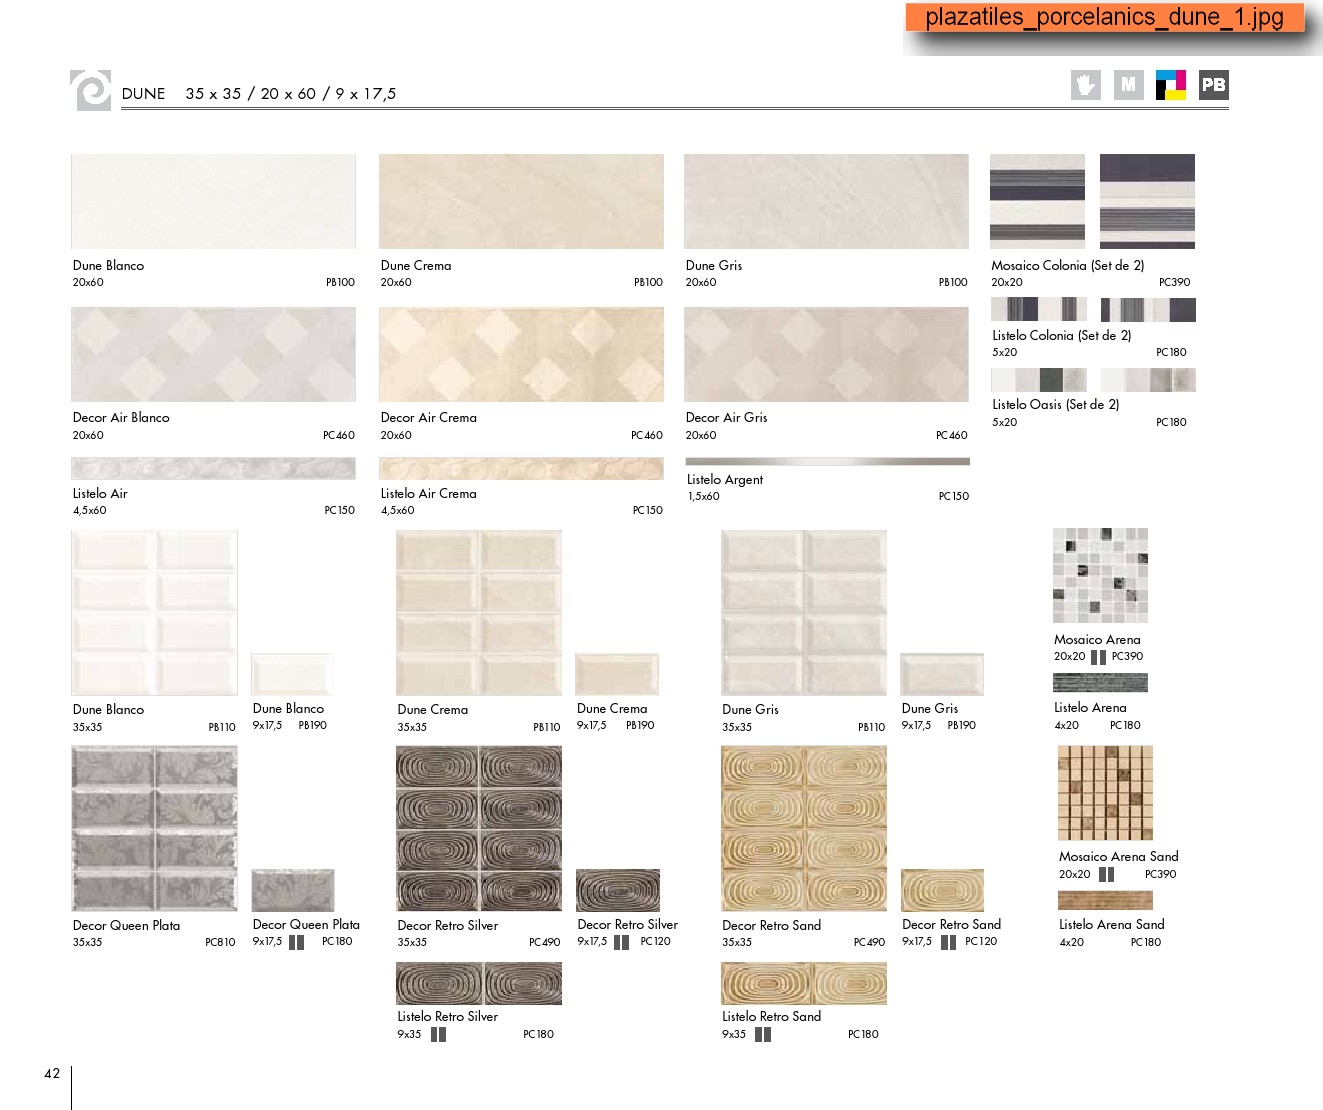Pick the small Dune Blanco 9x17,5 tile
1323x1110 pixels.
tap(292, 675)
